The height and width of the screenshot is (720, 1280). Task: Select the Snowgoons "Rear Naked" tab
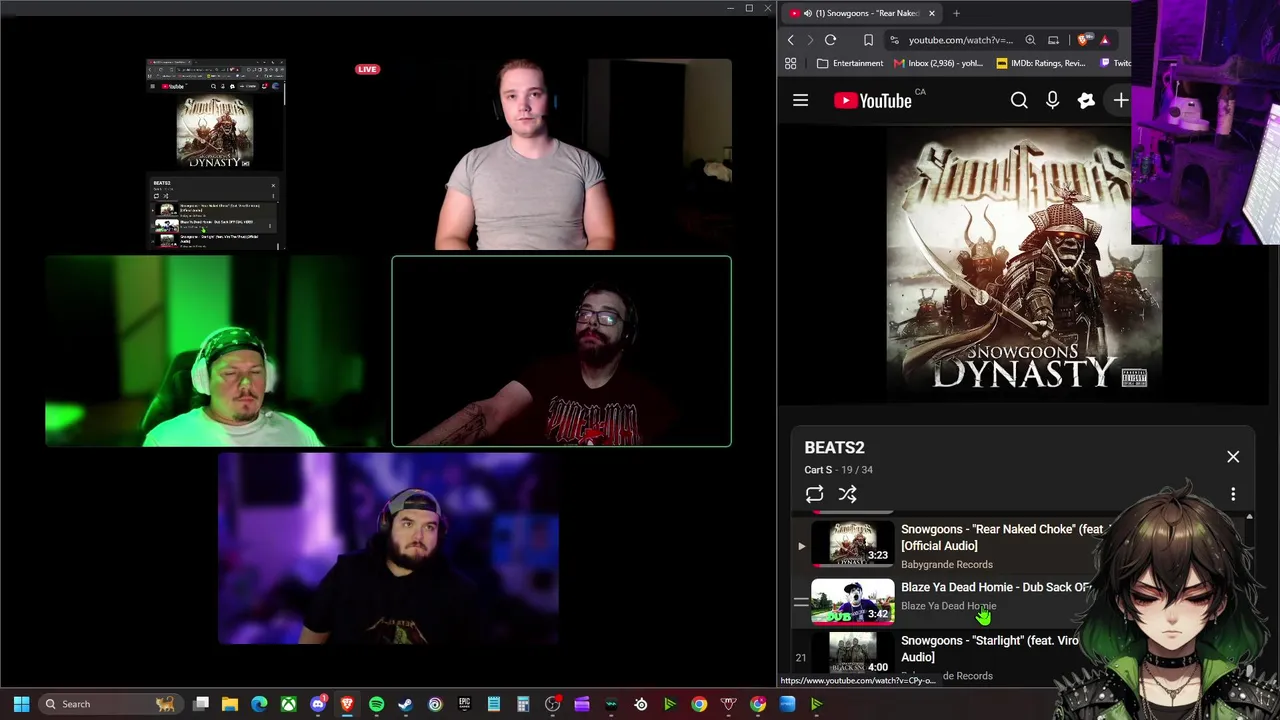tap(862, 13)
